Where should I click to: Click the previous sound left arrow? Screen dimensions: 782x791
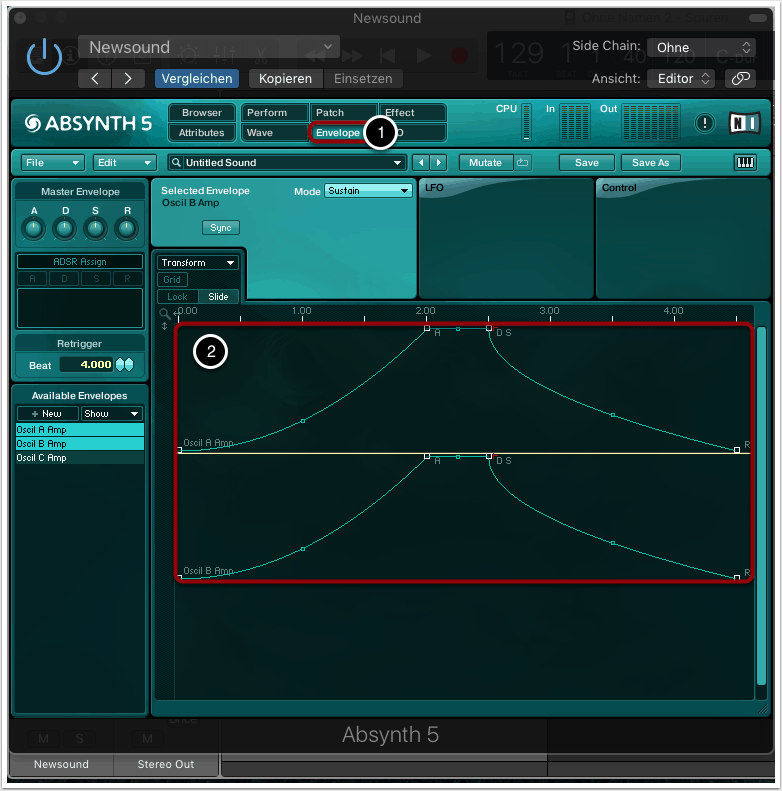tap(421, 162)
